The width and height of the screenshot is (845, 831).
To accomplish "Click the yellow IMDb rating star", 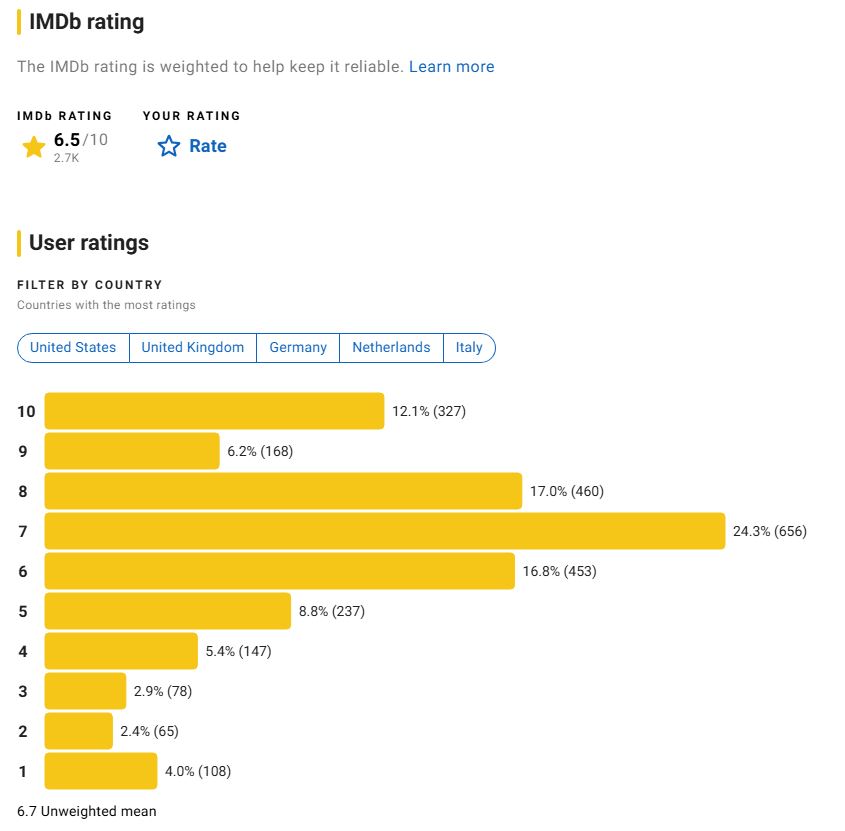I will point(33,147).
